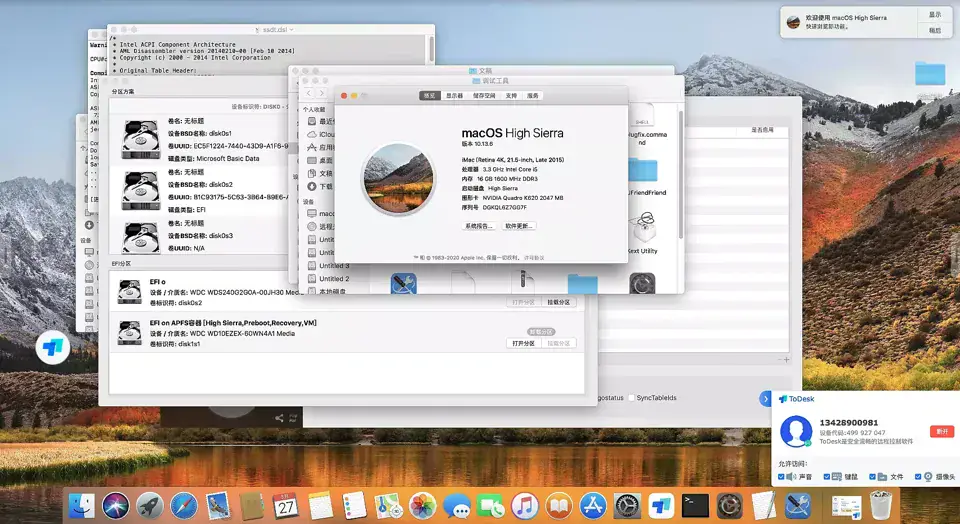Open Kext Utility icon in Finder window
Viewport: 960px width, 524px height.
pyautogui.click(x=642, y=227)
